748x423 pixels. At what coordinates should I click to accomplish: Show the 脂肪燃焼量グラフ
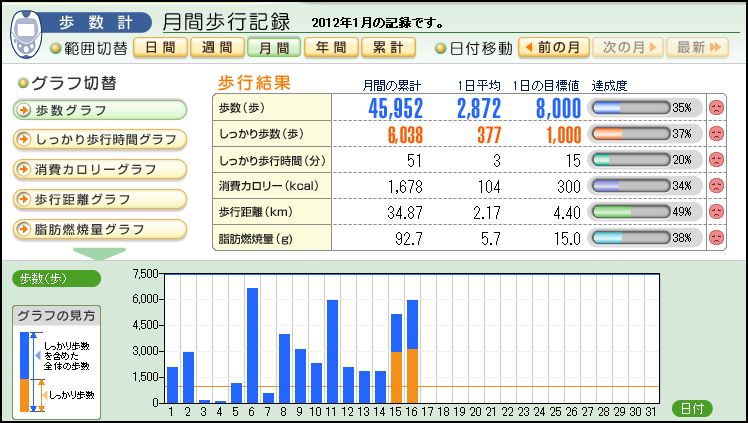click(x=100, y=229)
